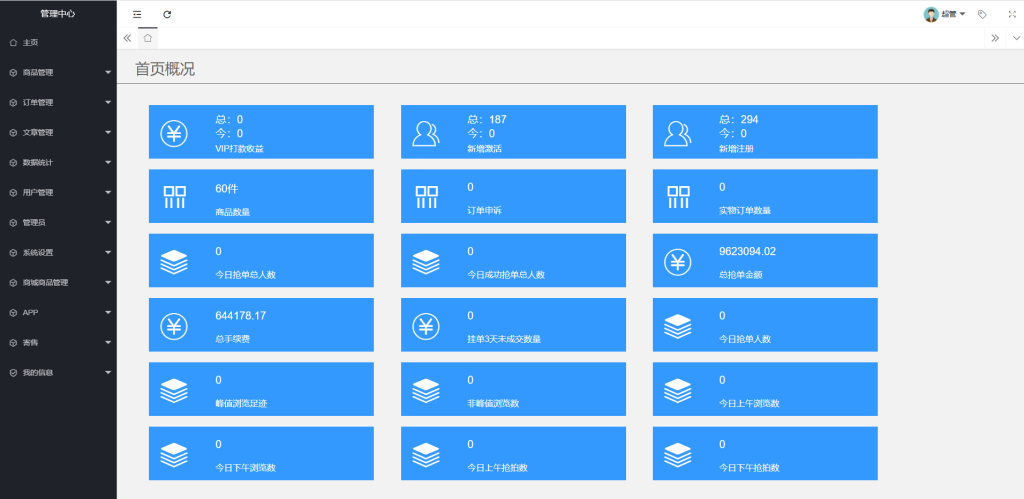Toggle the sidebar collapse menu icon
Image resolution: width=1024 pixels, height=499 pixels.
pos(137,14)
